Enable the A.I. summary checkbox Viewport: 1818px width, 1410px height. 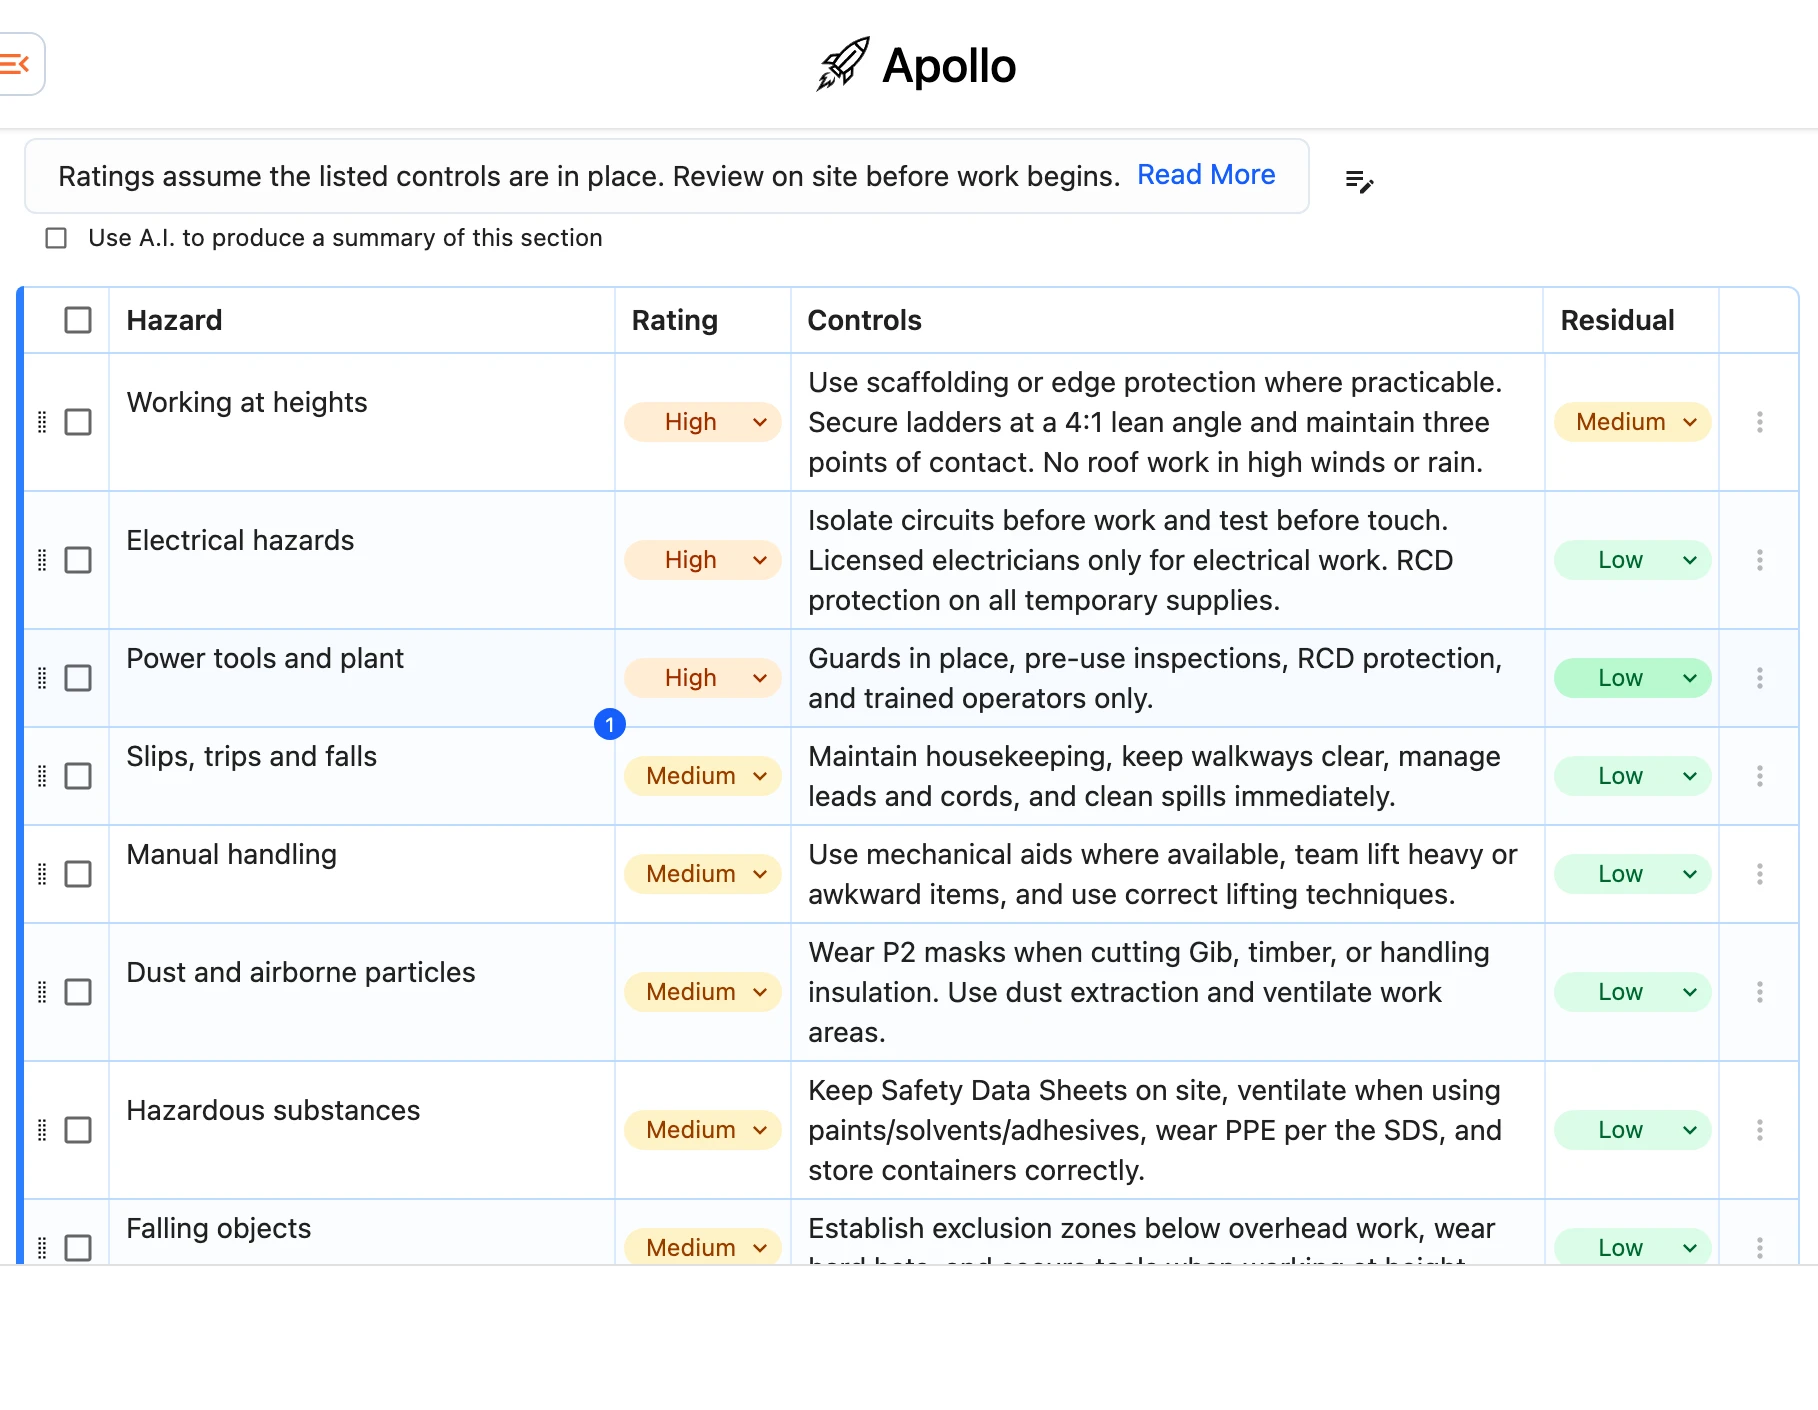56,238
